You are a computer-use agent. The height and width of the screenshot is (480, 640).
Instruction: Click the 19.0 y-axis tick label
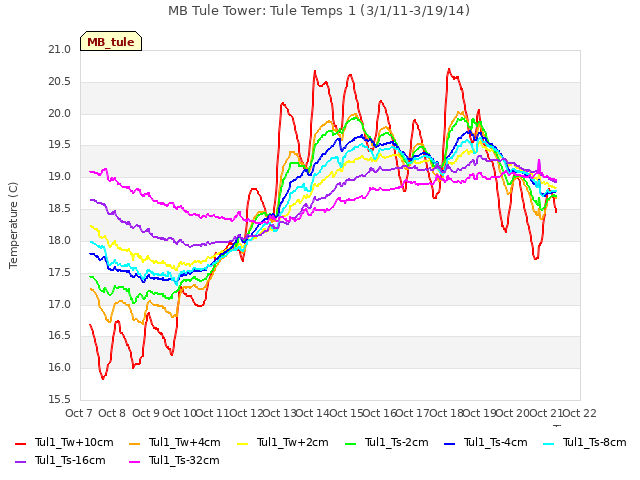60,177
